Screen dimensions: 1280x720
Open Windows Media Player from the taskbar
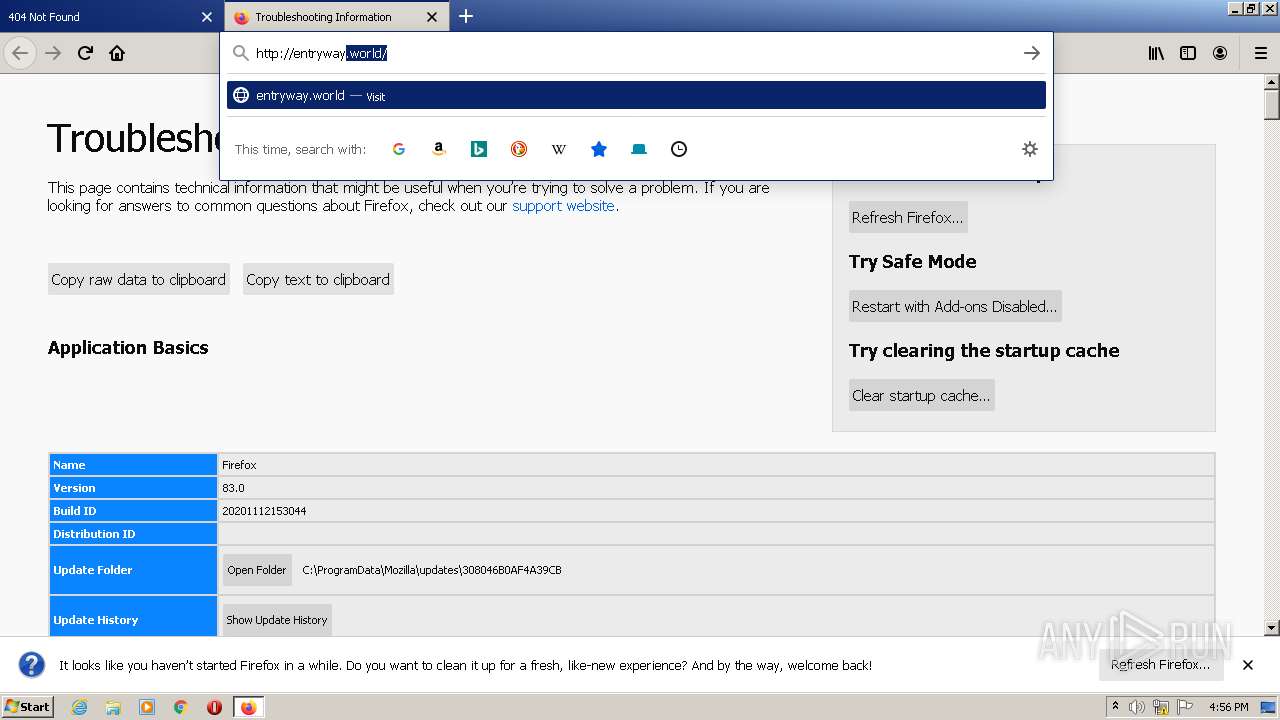point(147,707)
